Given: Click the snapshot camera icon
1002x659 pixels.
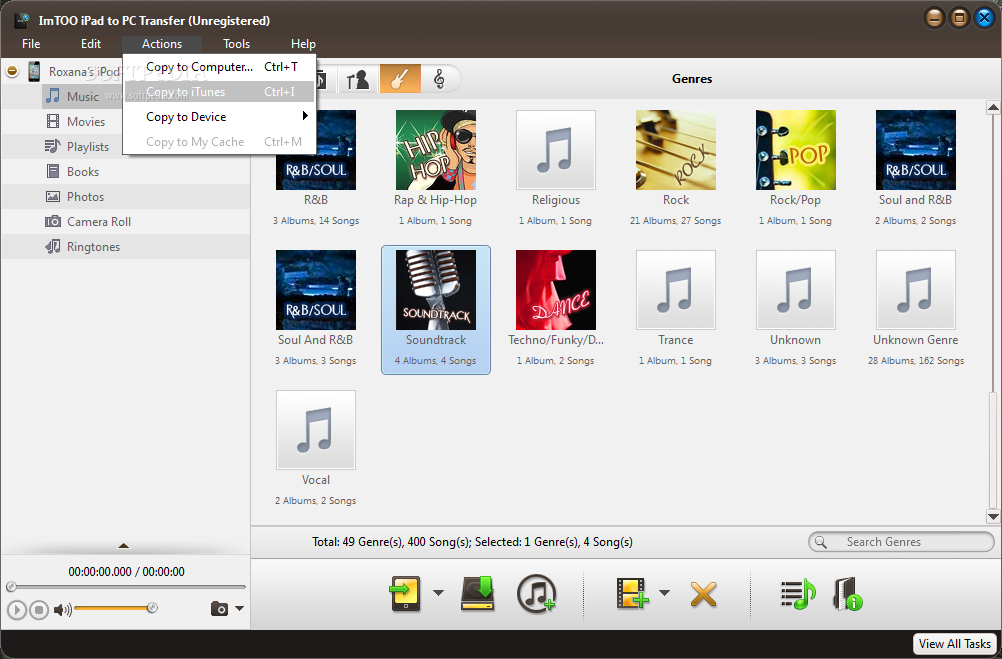Looking at the screenshot, I should tap(219, 609).
